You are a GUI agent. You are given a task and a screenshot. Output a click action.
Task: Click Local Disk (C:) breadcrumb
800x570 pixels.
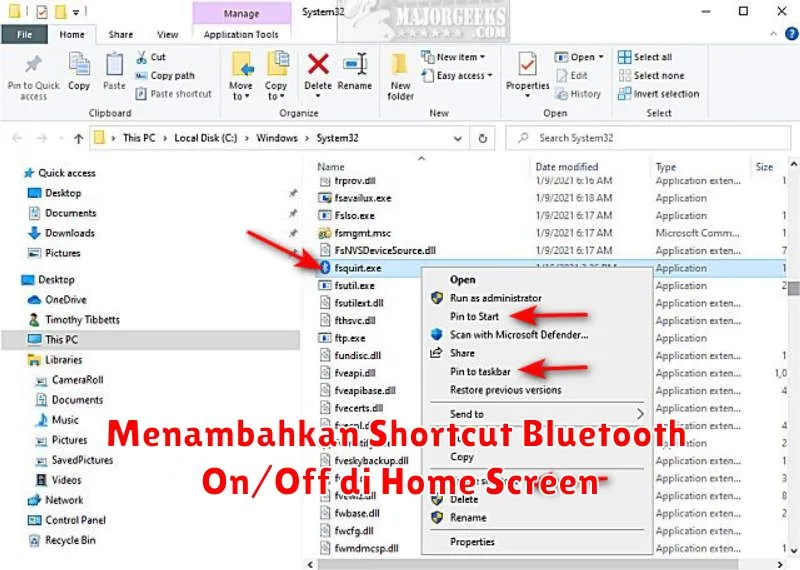(x=206, y=138)
